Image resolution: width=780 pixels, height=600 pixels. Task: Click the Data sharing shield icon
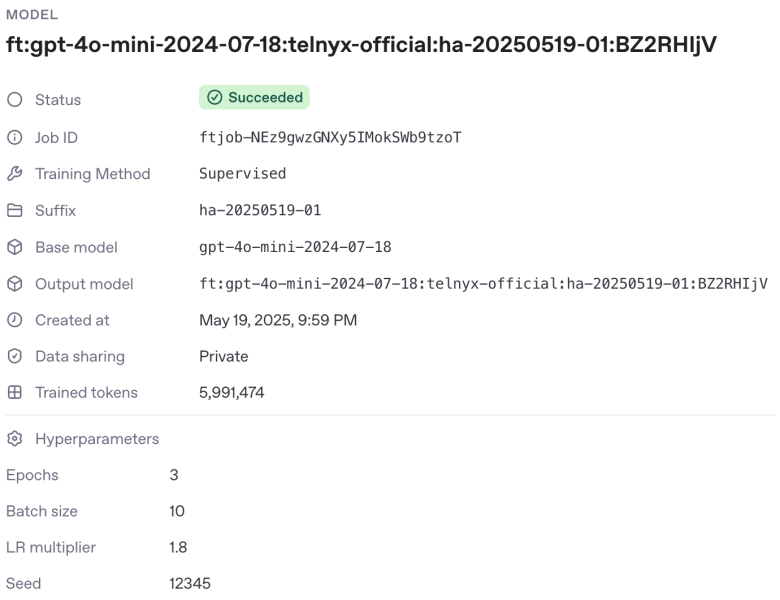[14, 356]
